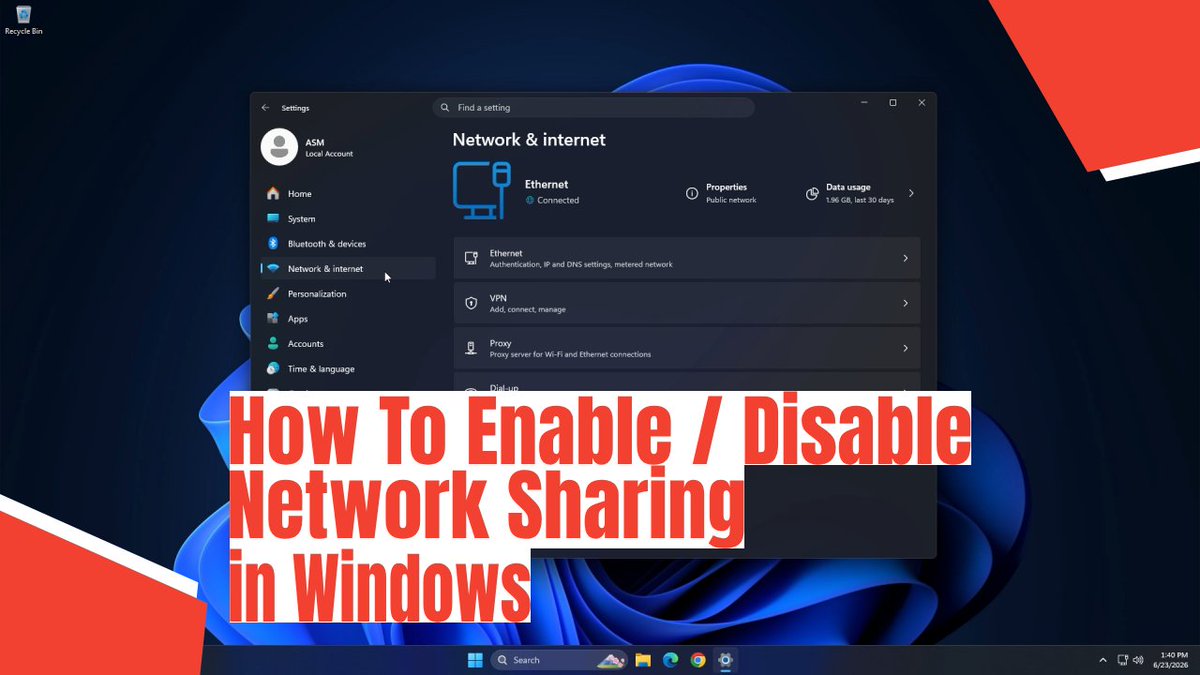Go back using the Settings back arrow

point(265,107)
